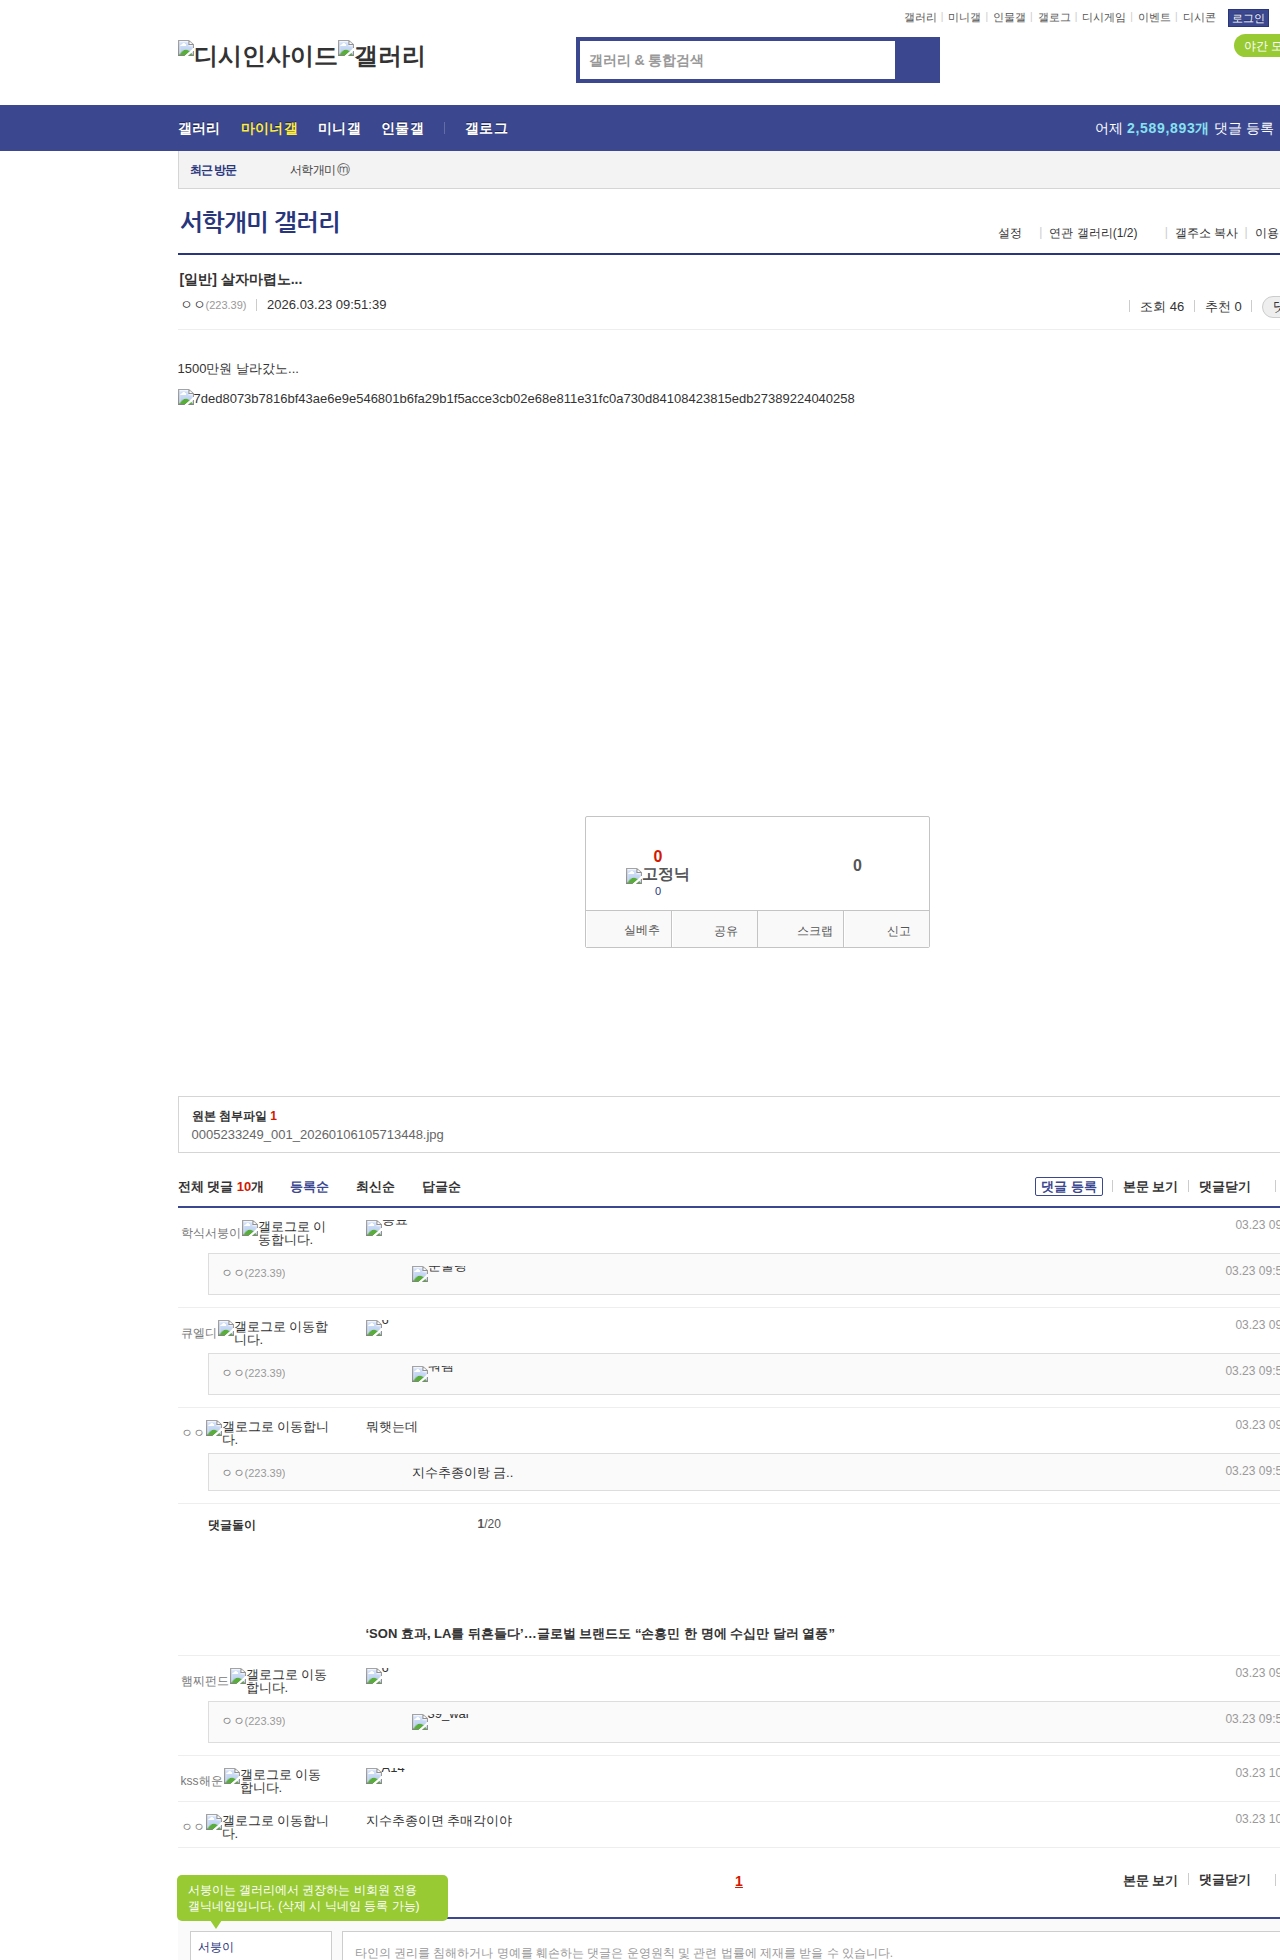Open the DCInside logo image link
Image resolution: width=1280 pixels, height=1960 pixels.
tap(257, 55)
